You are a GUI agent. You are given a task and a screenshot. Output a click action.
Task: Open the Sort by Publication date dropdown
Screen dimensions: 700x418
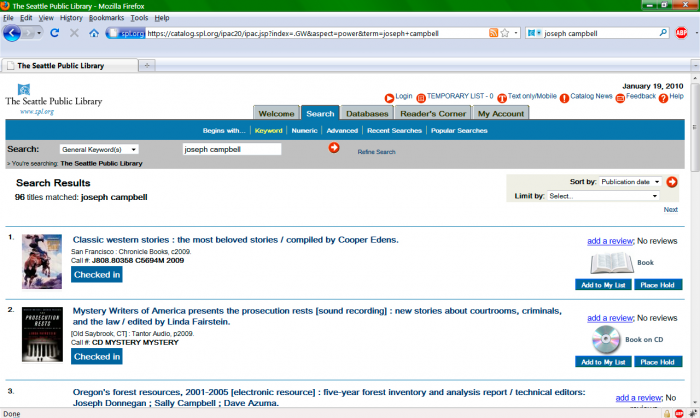pyautogui.click(x=630, y=182)
